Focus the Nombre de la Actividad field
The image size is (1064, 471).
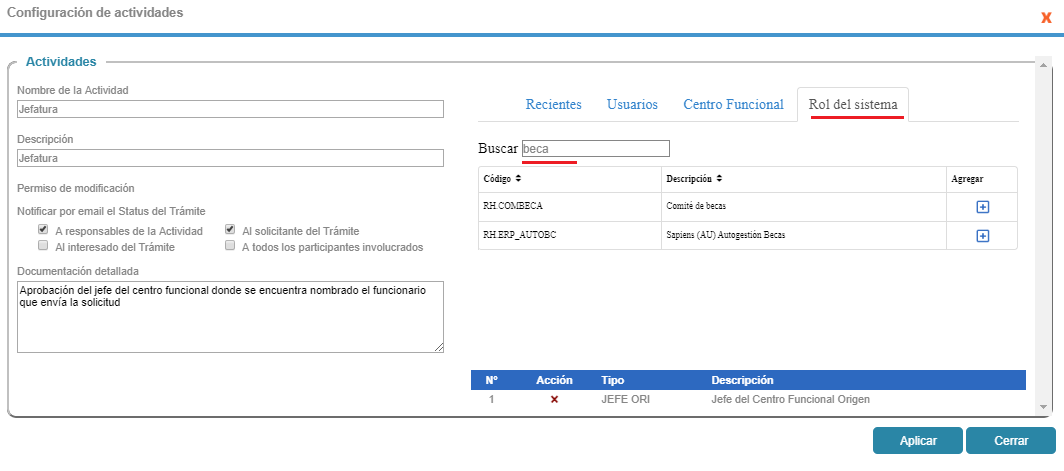230,109
